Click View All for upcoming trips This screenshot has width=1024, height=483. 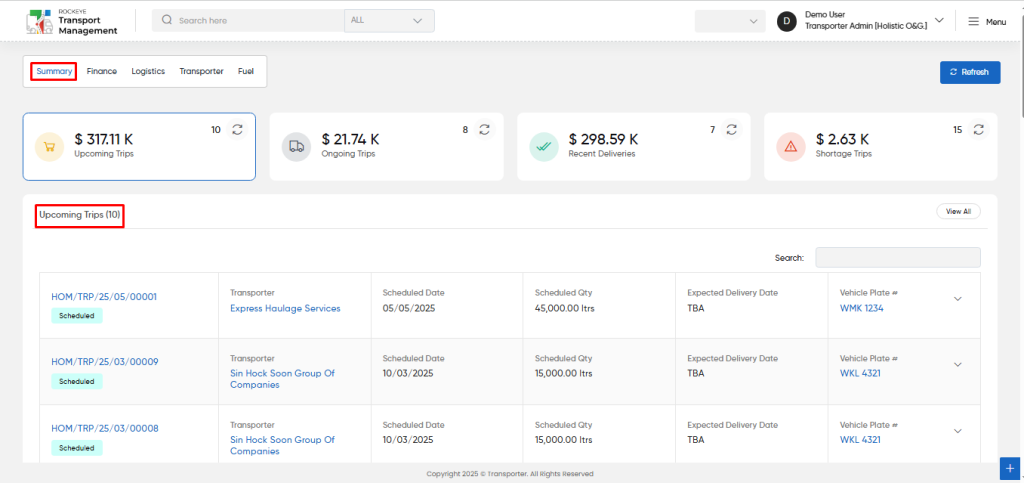point(958,211)
